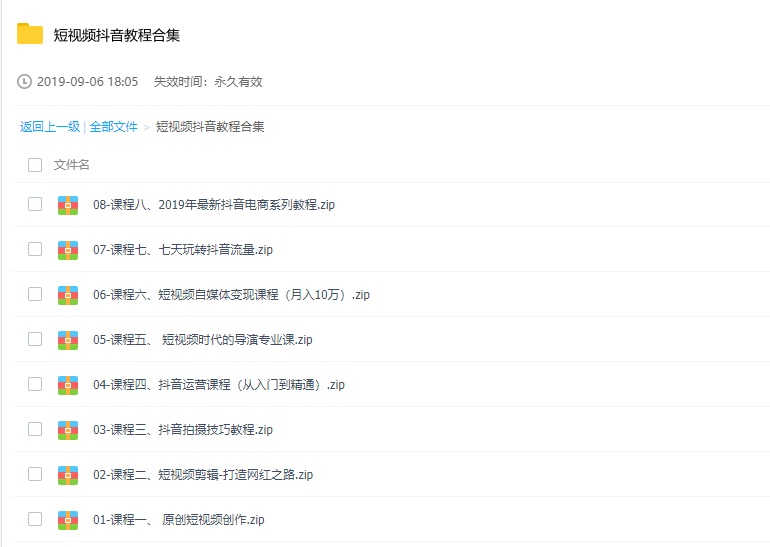Check the box for 05-课程五 zip file
The width and height of the screenshot is (770, 547).
[x=35, y=339]
